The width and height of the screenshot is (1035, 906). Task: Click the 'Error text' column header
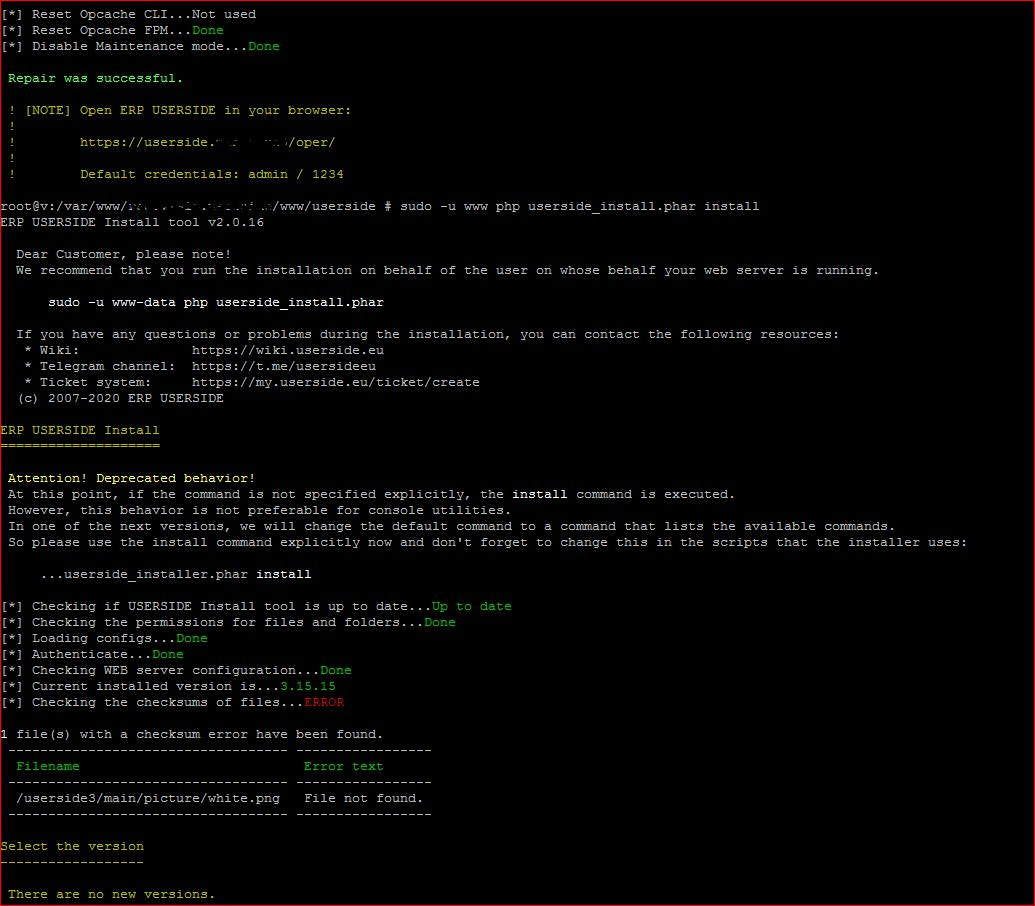pos(343,766)
